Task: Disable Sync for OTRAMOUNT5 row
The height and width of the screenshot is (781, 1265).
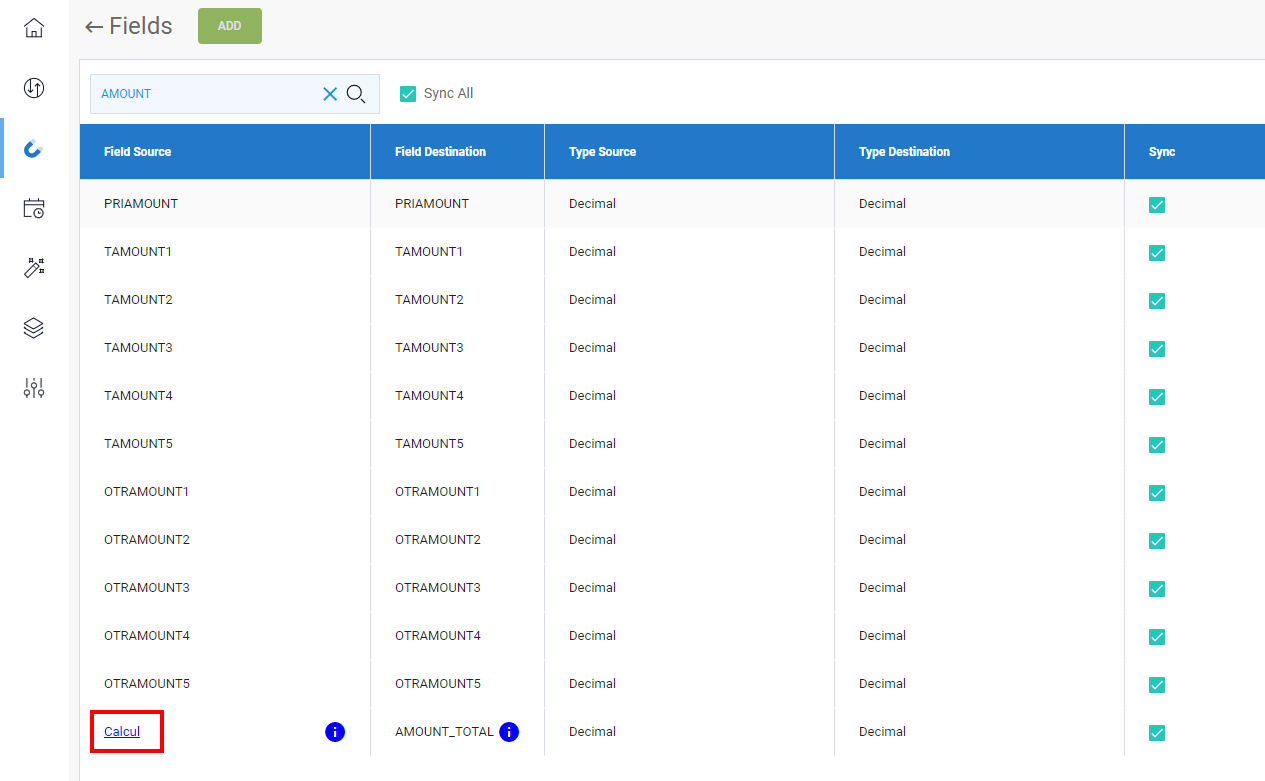Action: [x=1157, y=685]
